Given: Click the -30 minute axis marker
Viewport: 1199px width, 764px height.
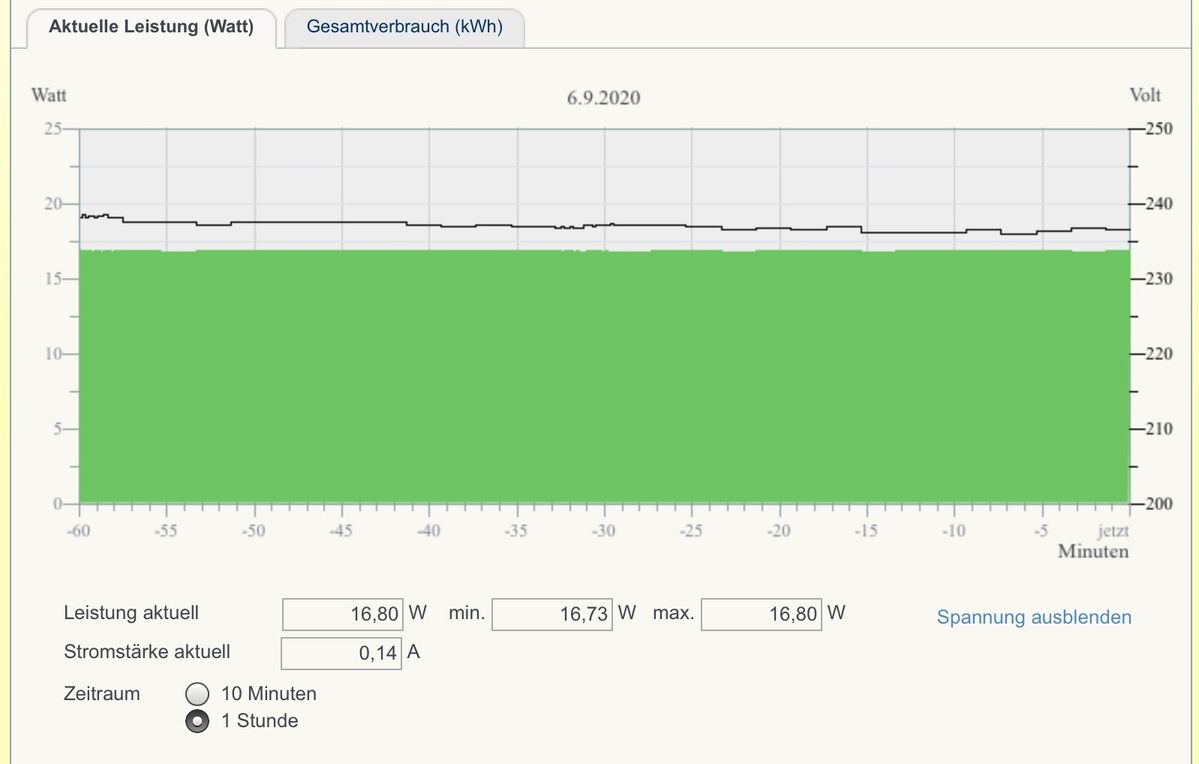Looking at the screenshot, I should [603, 530].
